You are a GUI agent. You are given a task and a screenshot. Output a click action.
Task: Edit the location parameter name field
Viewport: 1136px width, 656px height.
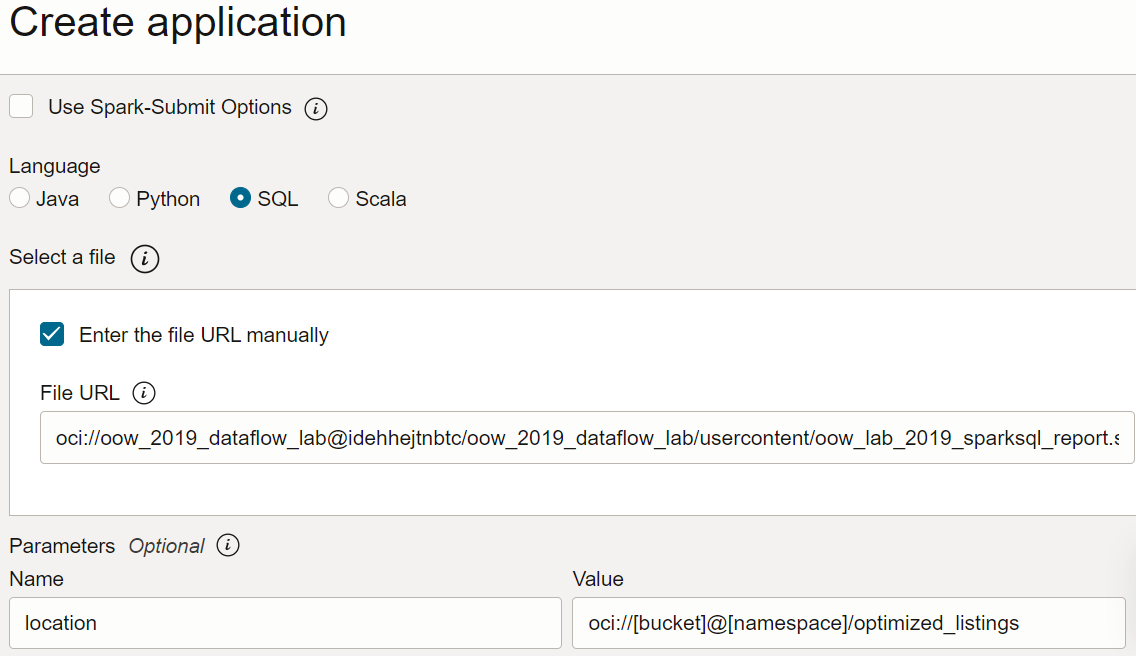(x=285, y=622)
